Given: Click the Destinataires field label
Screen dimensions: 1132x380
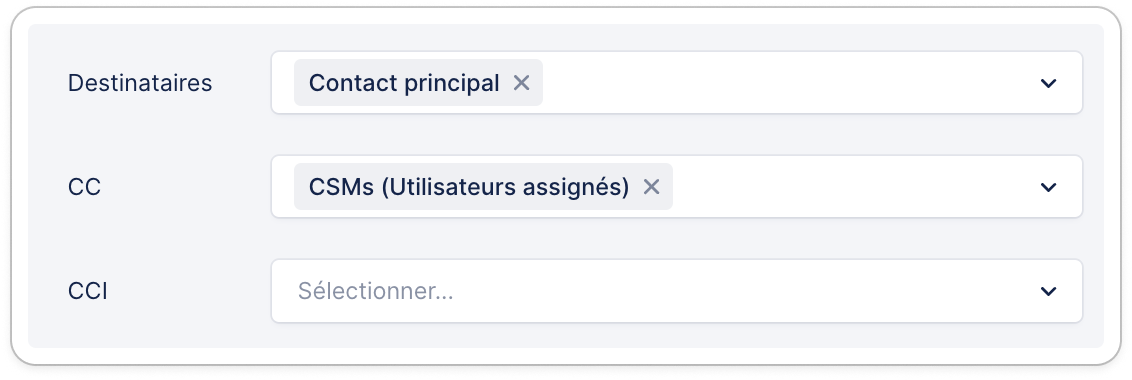Looking at the screenshot, I should [x=140, y=83].
